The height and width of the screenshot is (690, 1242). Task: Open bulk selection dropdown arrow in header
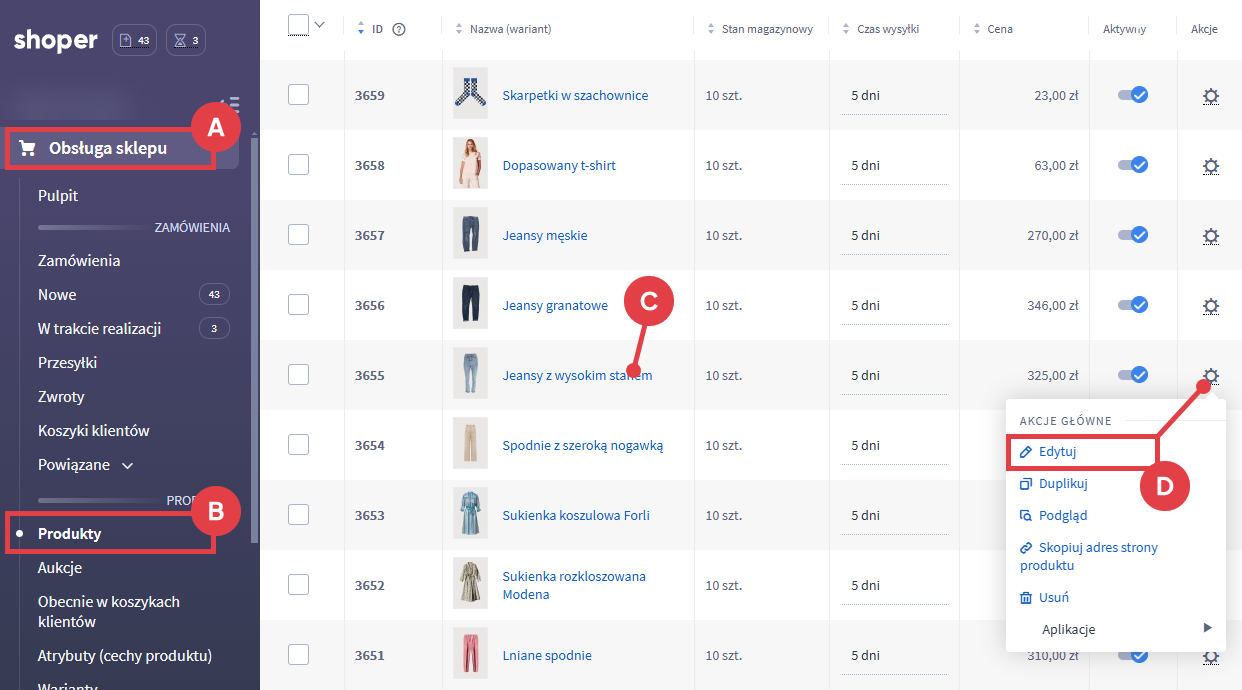click(320, 25)
